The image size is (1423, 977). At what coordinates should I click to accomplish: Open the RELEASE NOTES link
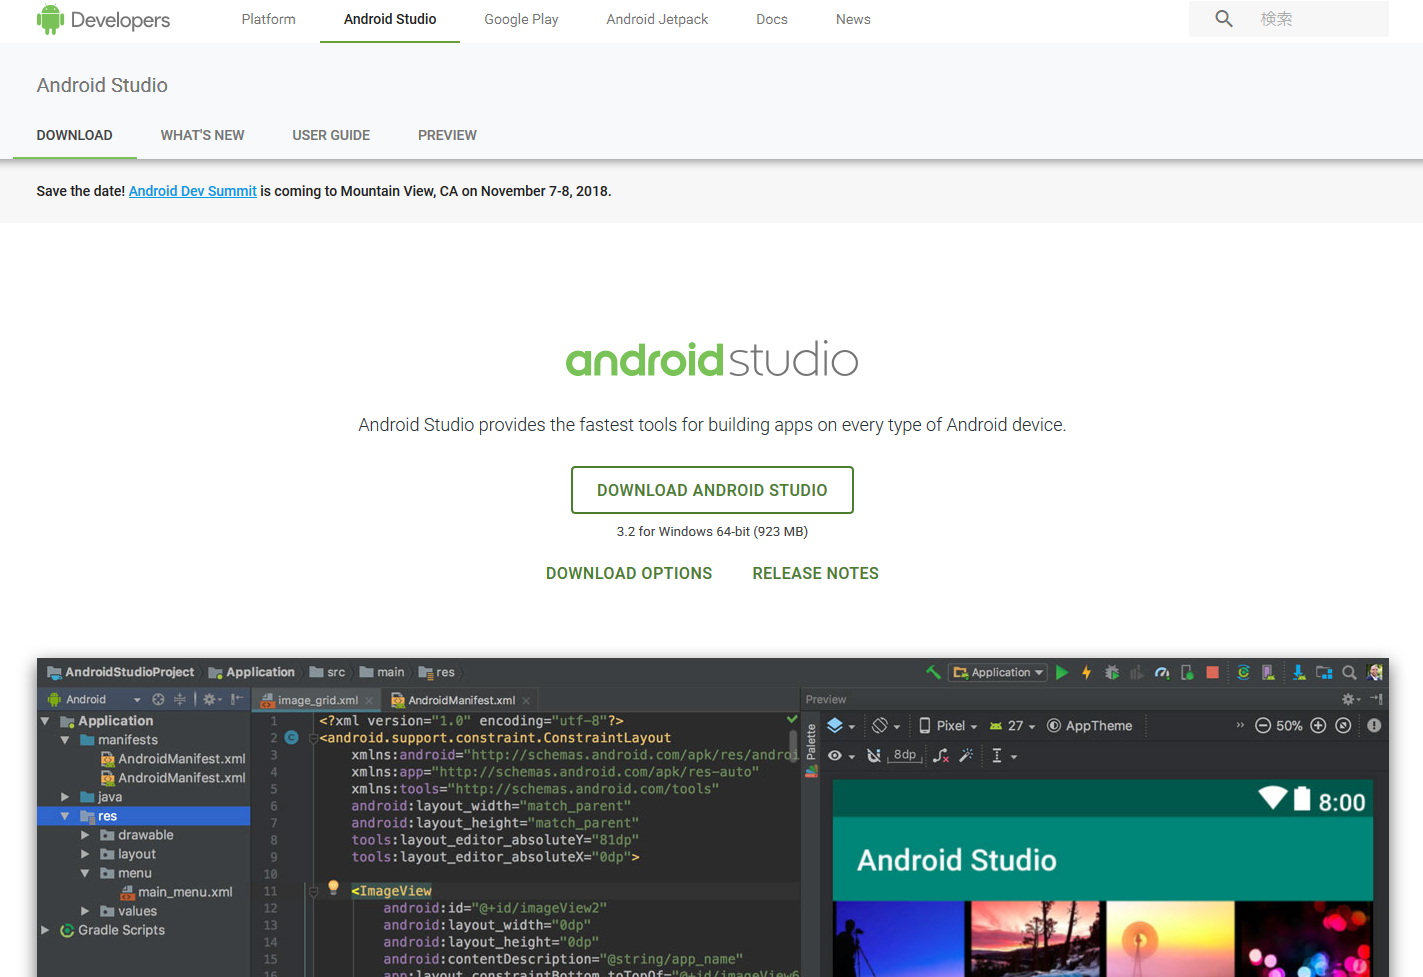[x=815, y=573]
